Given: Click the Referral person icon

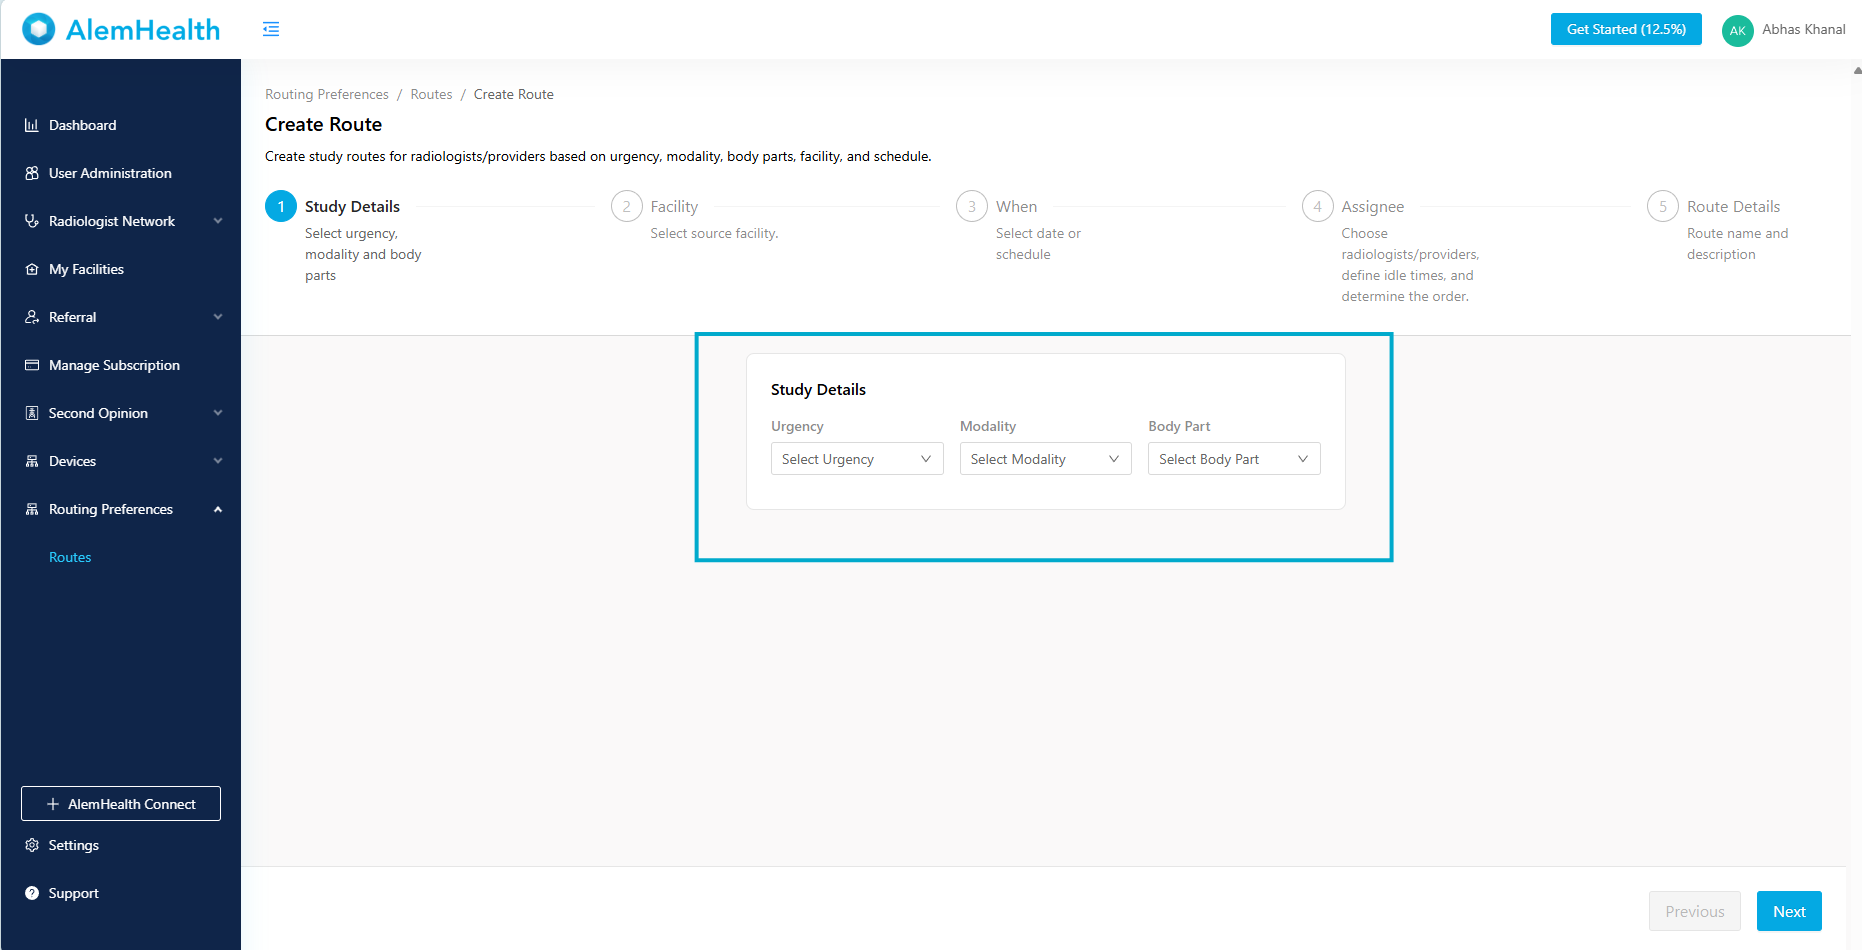Looking at the screenshot, I should tap(32, 317).
